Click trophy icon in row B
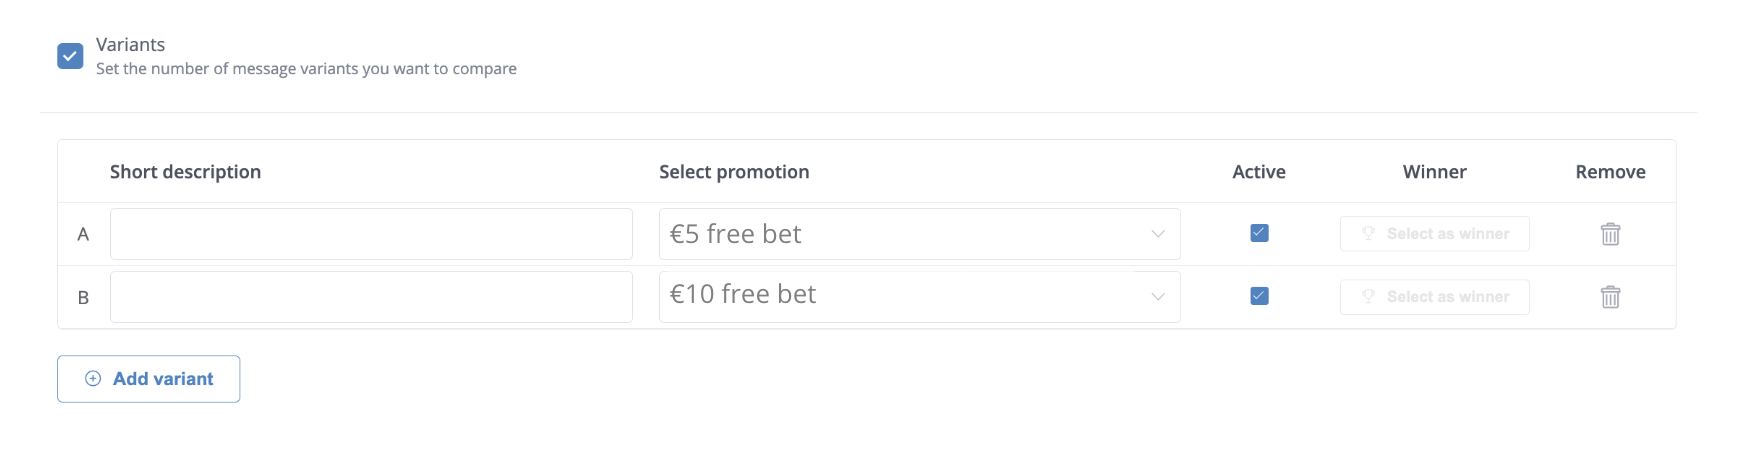 1368,297
